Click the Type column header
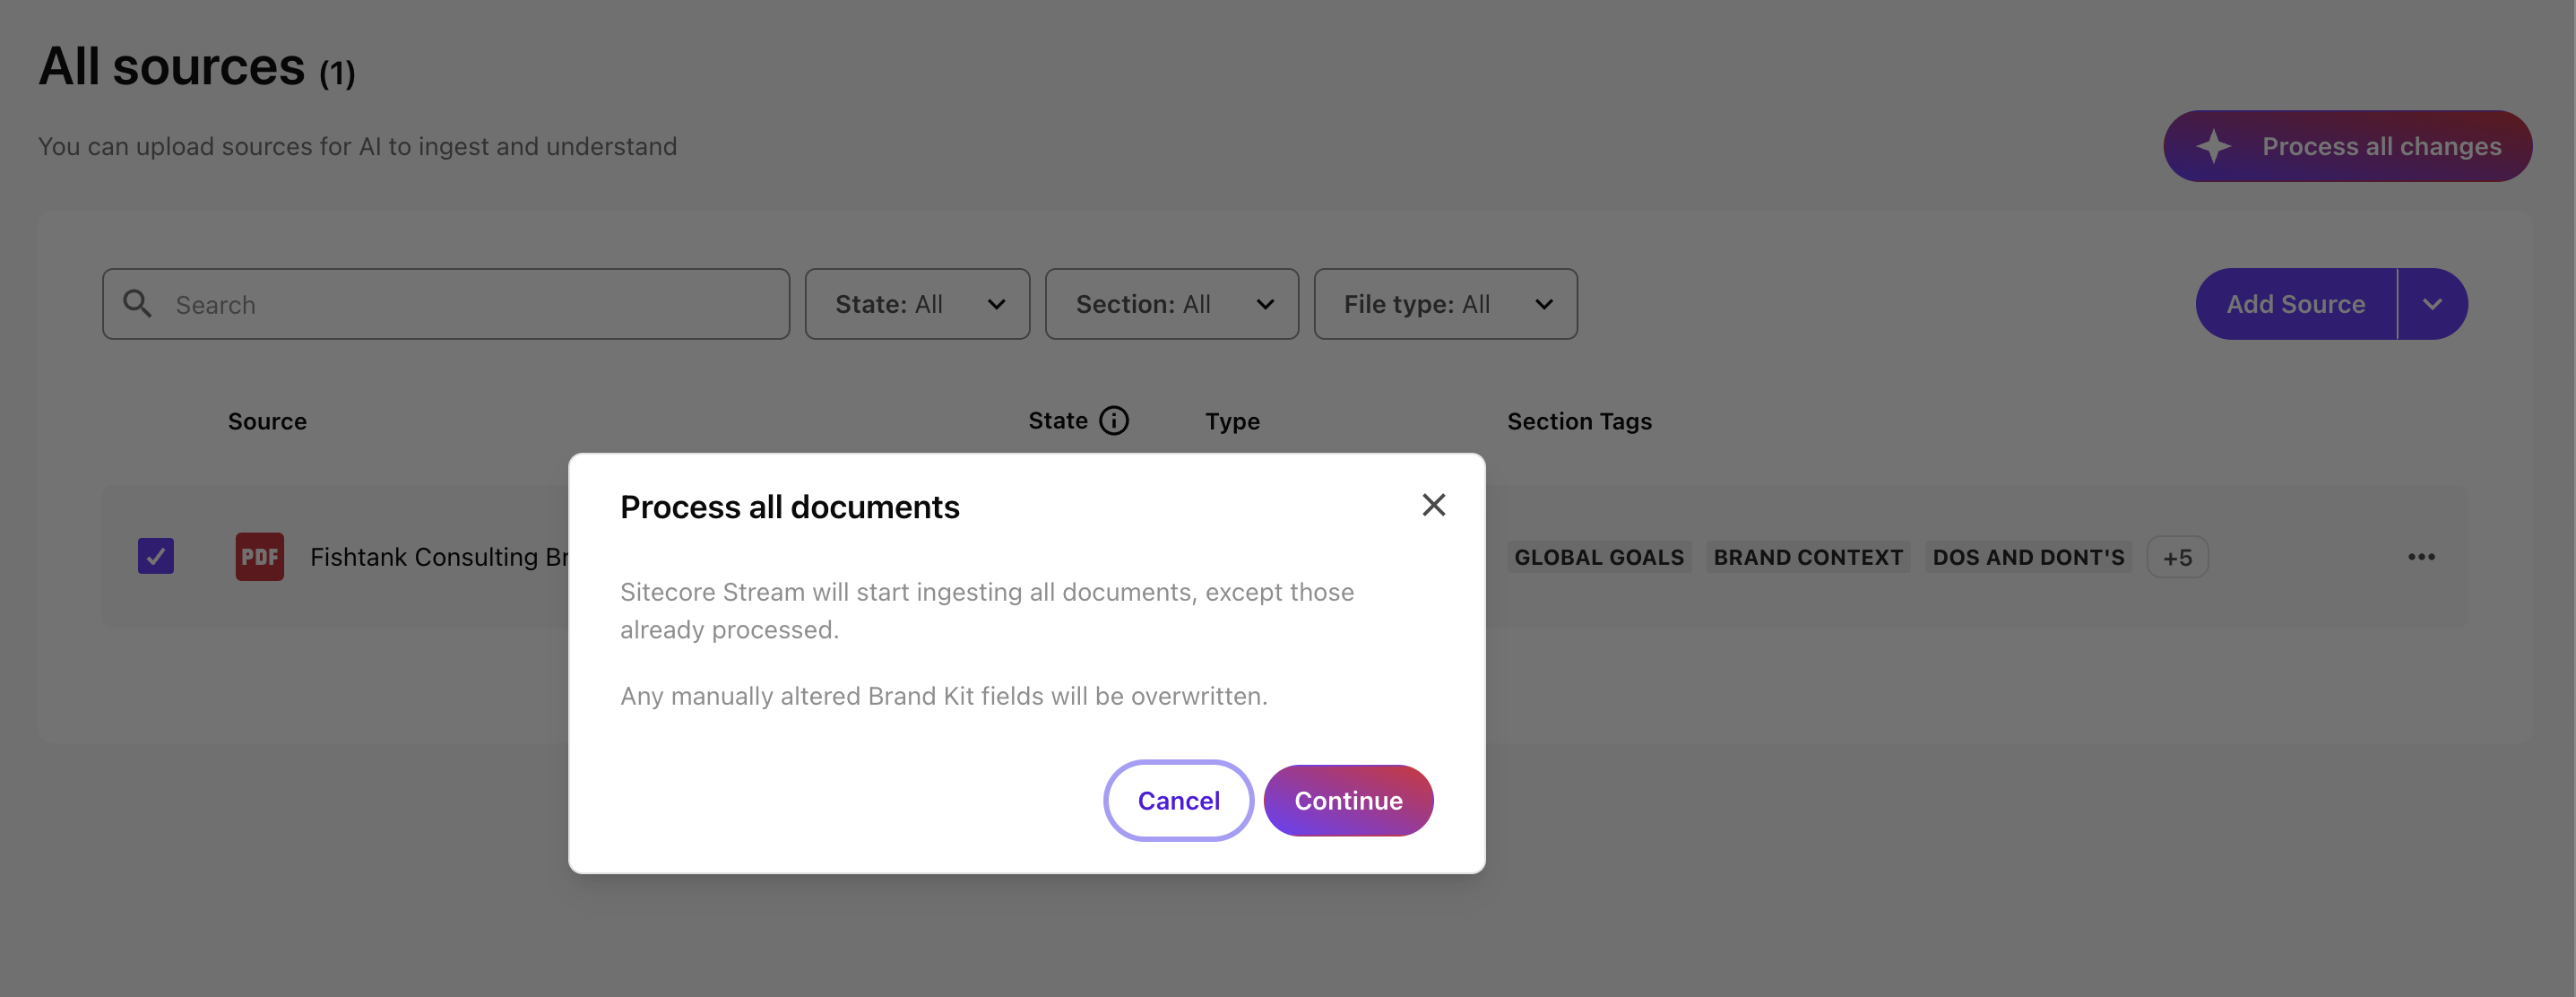The image size is (2576, 997). (1232, 421)
